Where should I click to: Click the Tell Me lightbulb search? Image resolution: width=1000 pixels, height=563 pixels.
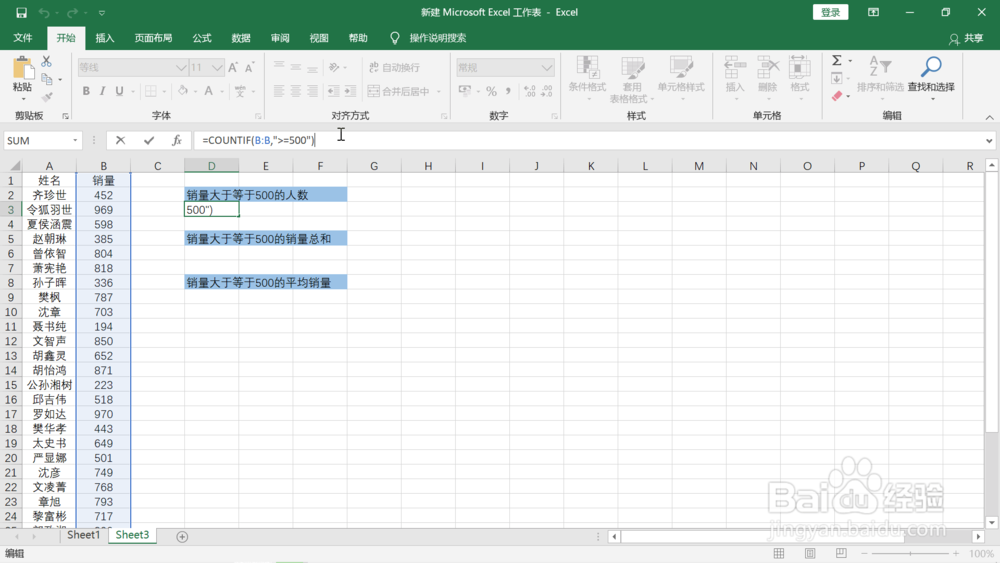tap(395, 38)
